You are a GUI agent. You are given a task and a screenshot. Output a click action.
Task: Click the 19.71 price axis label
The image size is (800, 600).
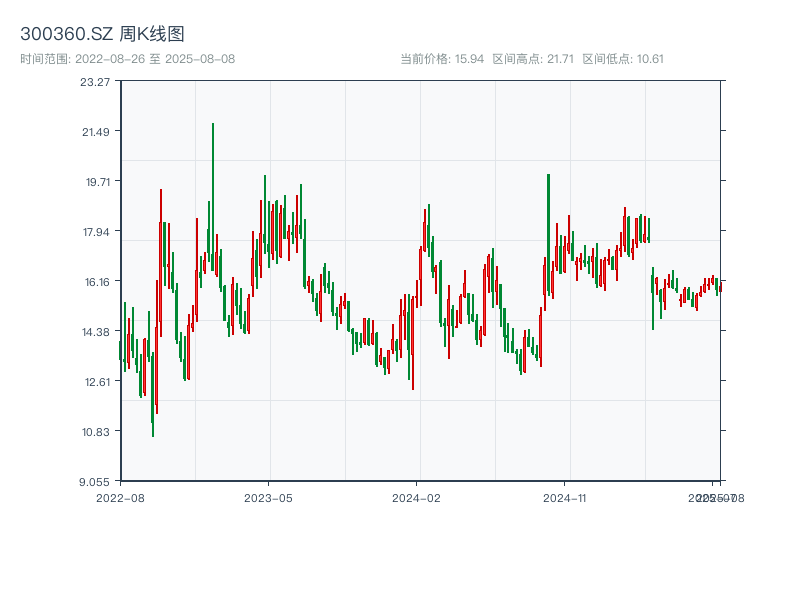(x=96, y=182)
